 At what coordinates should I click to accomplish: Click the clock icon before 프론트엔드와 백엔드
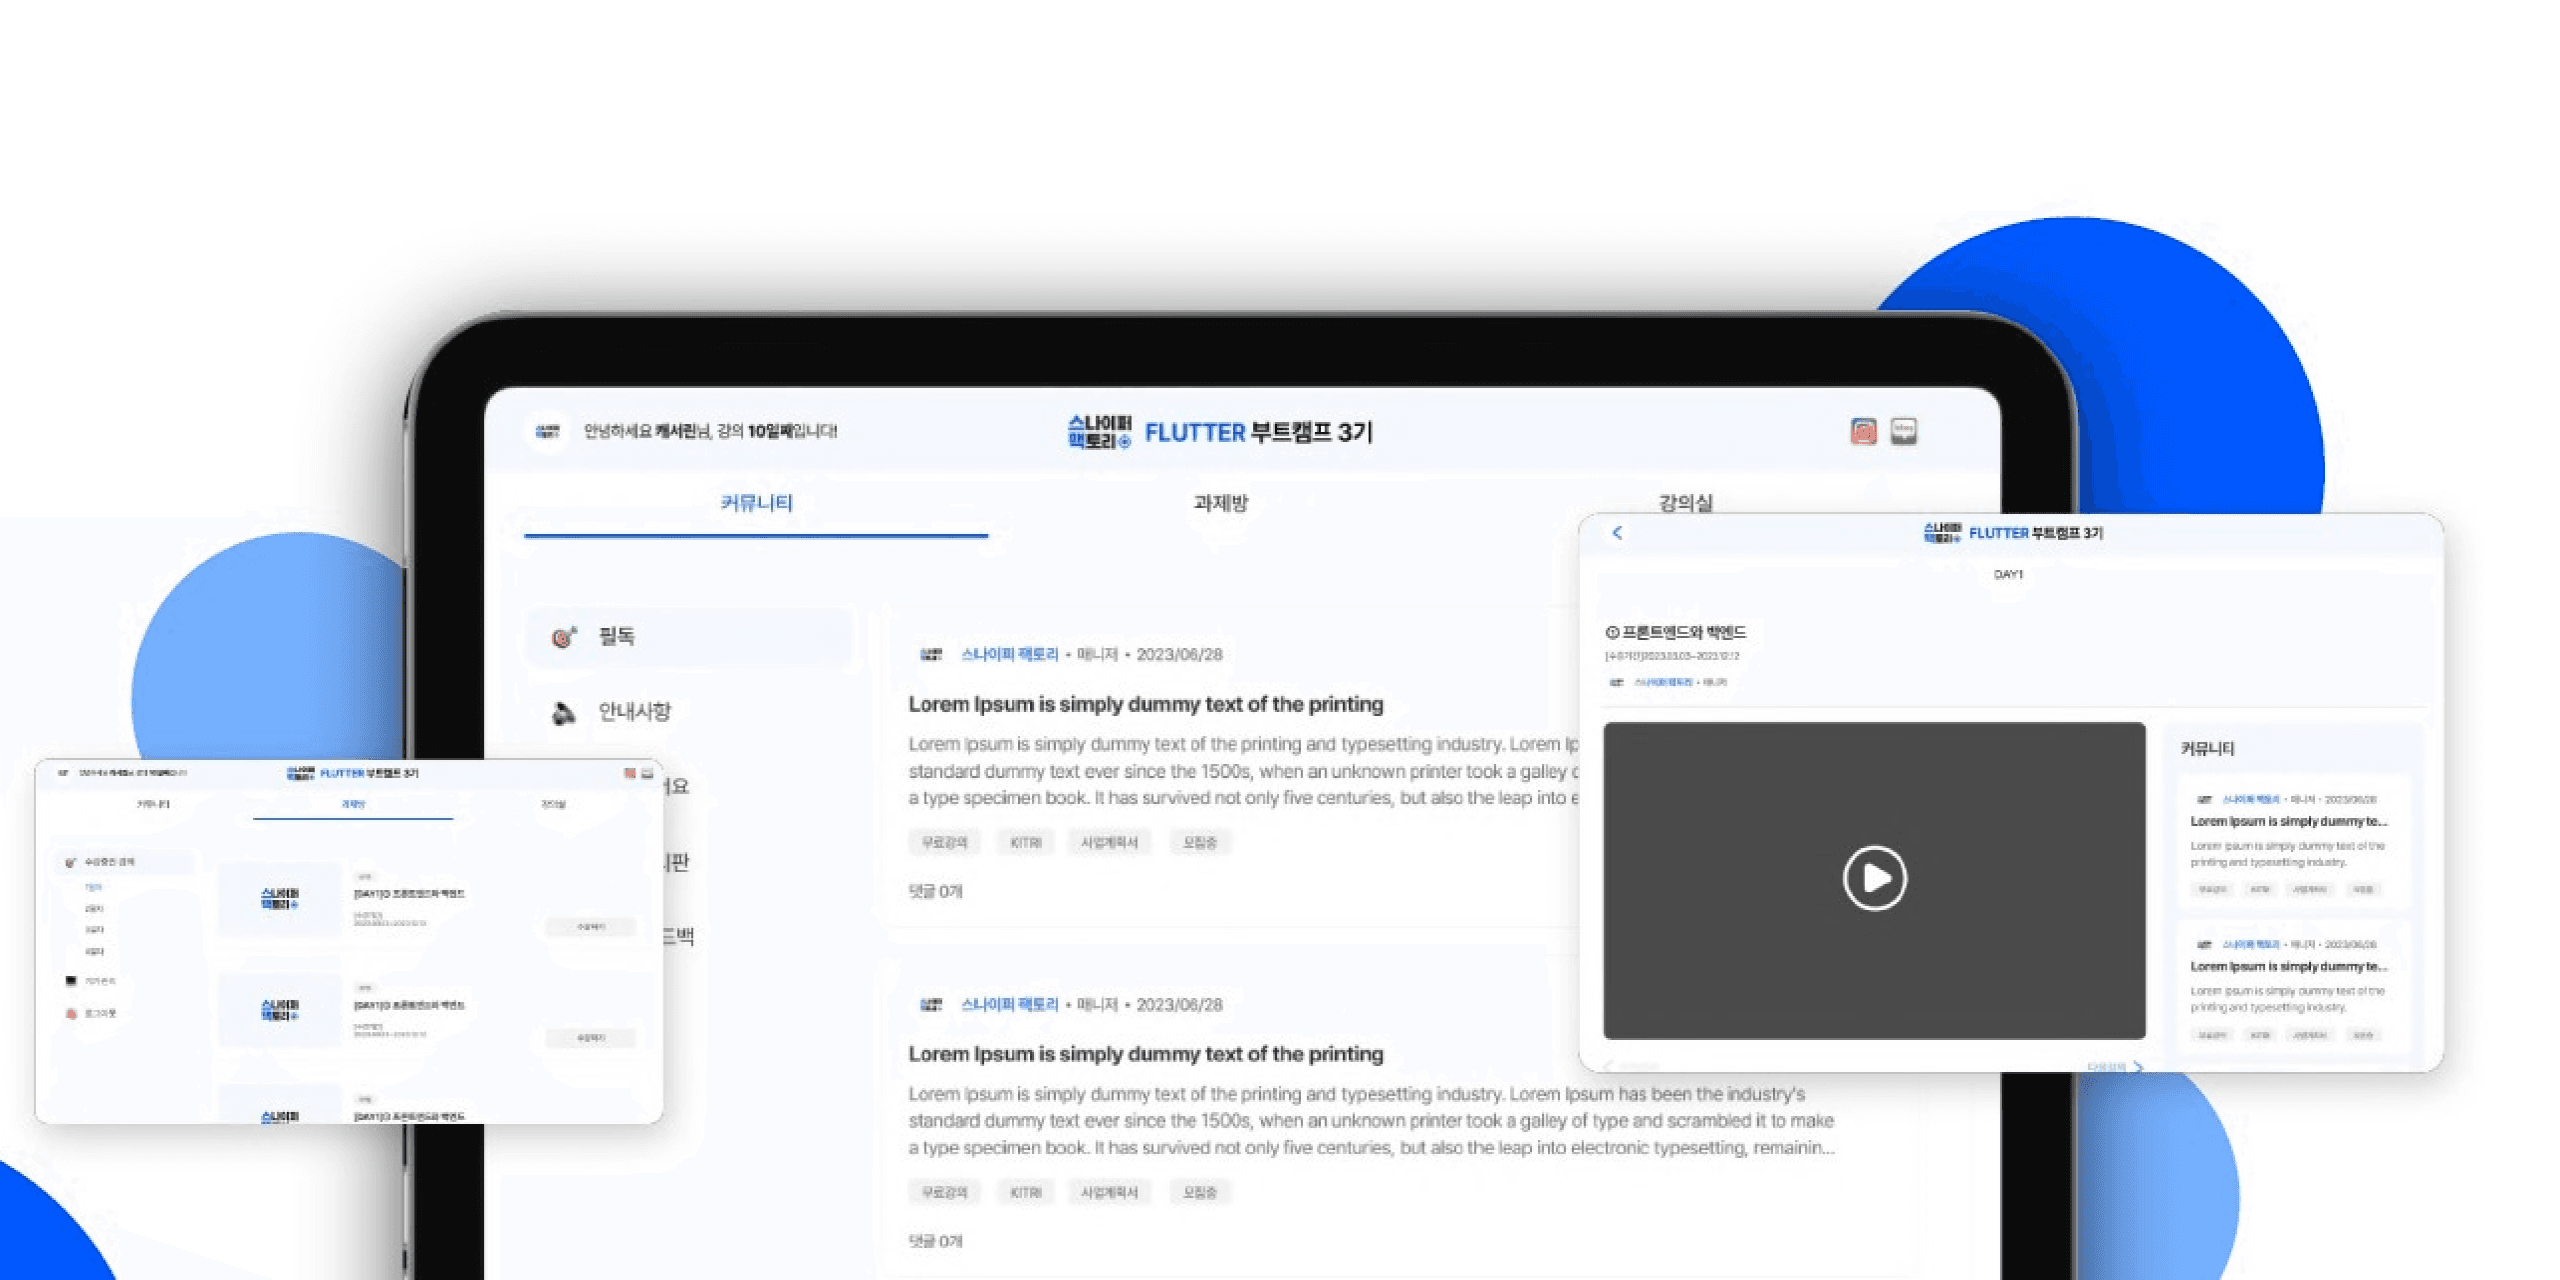click(x=1612, y=632)
